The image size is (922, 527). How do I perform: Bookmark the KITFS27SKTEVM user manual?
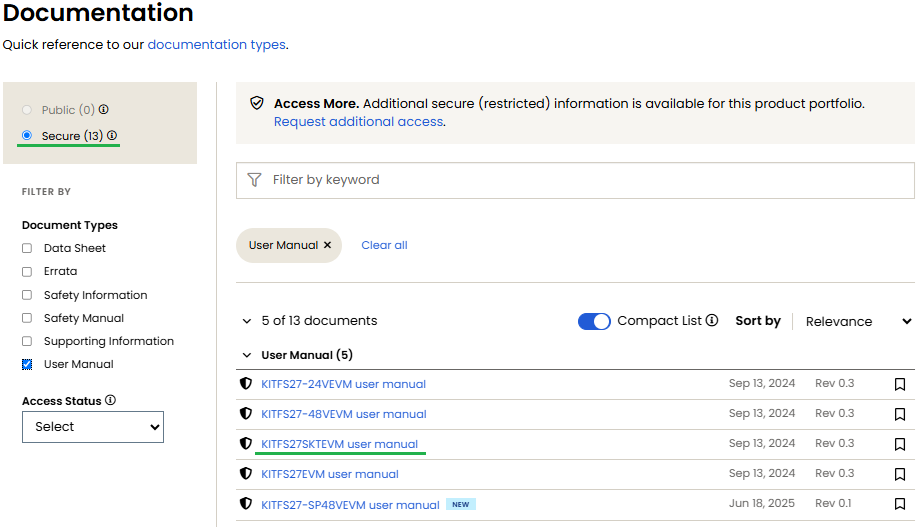[900, 444]
